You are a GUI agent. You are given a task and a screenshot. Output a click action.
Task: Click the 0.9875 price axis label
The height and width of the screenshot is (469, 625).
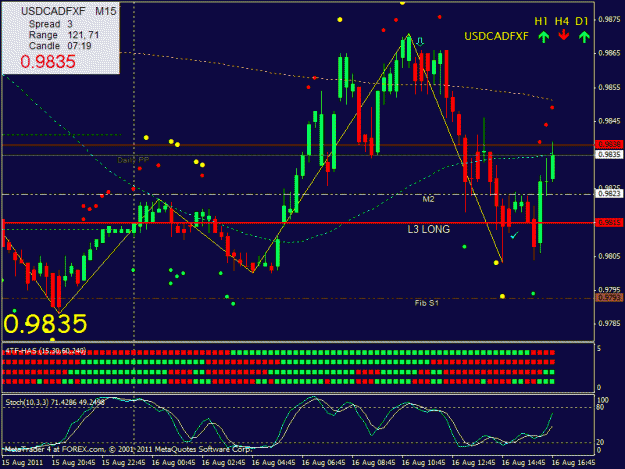tap(610, 20)
